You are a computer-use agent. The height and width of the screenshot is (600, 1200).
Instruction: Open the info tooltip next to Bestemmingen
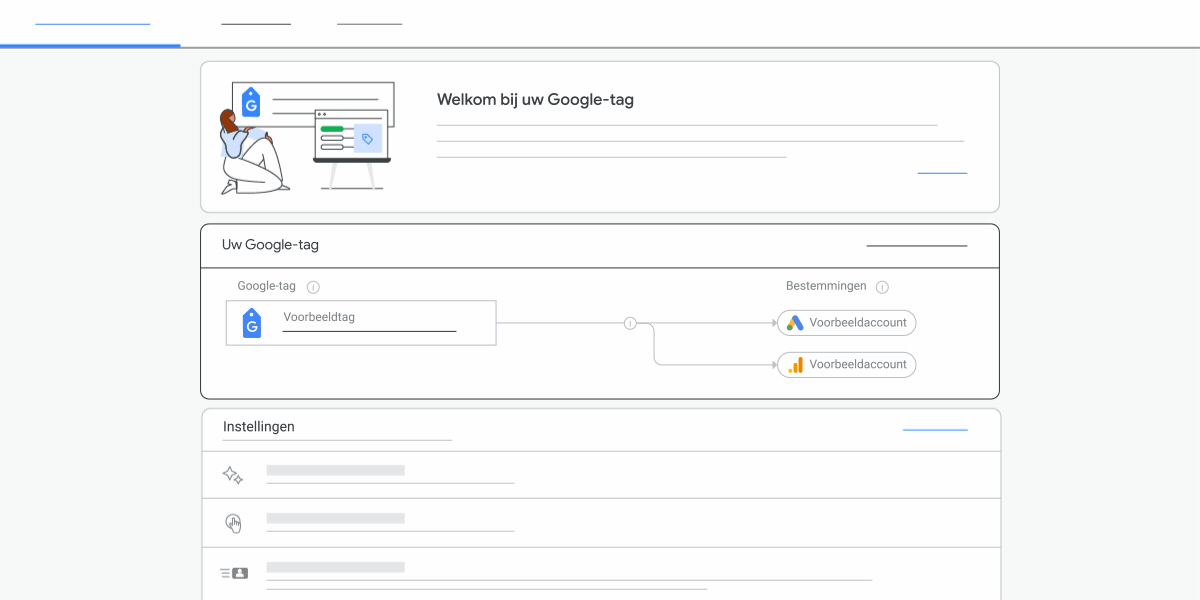click(882, 287)
